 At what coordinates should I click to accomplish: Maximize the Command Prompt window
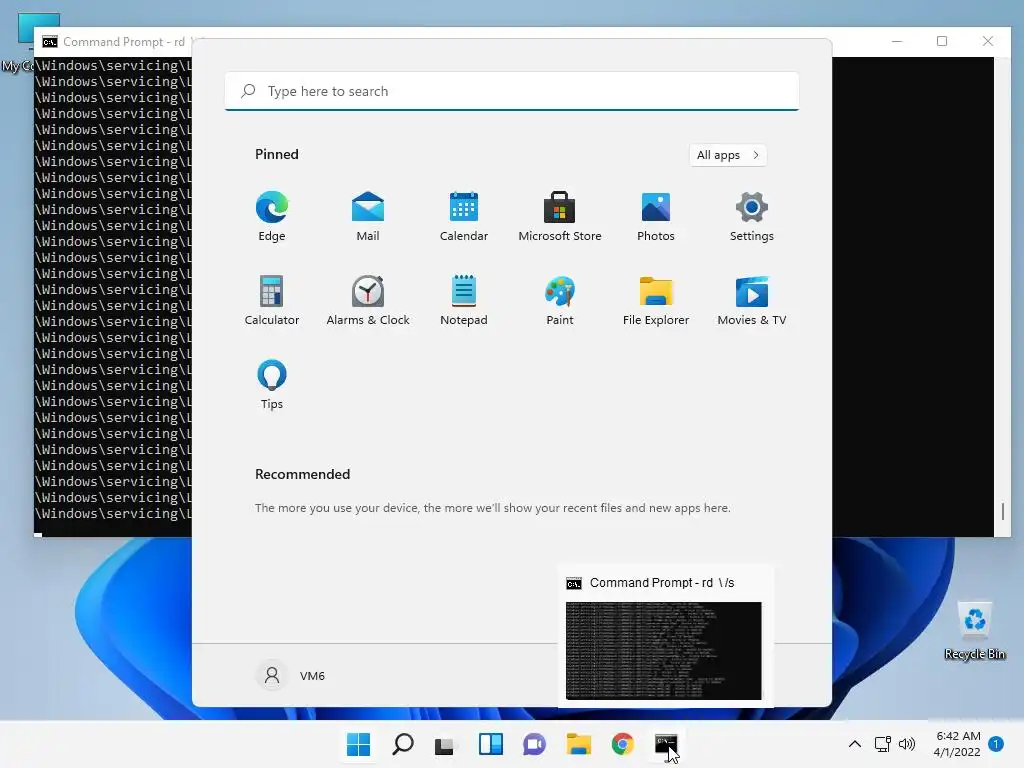point(942,41)
